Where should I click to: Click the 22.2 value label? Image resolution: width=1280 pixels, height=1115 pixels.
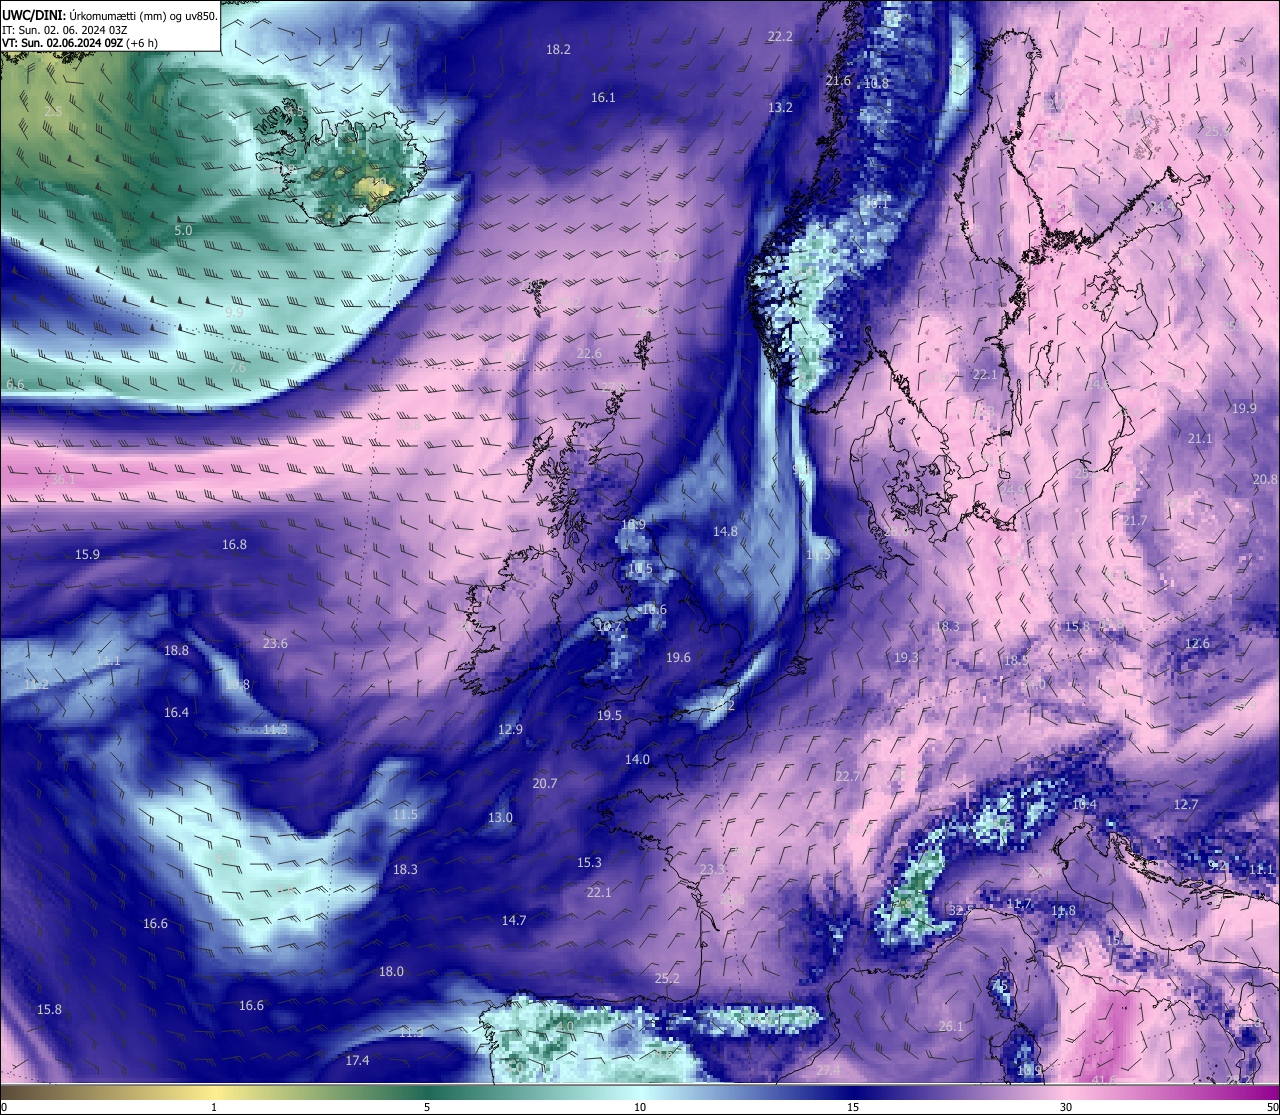coord(780,36)
